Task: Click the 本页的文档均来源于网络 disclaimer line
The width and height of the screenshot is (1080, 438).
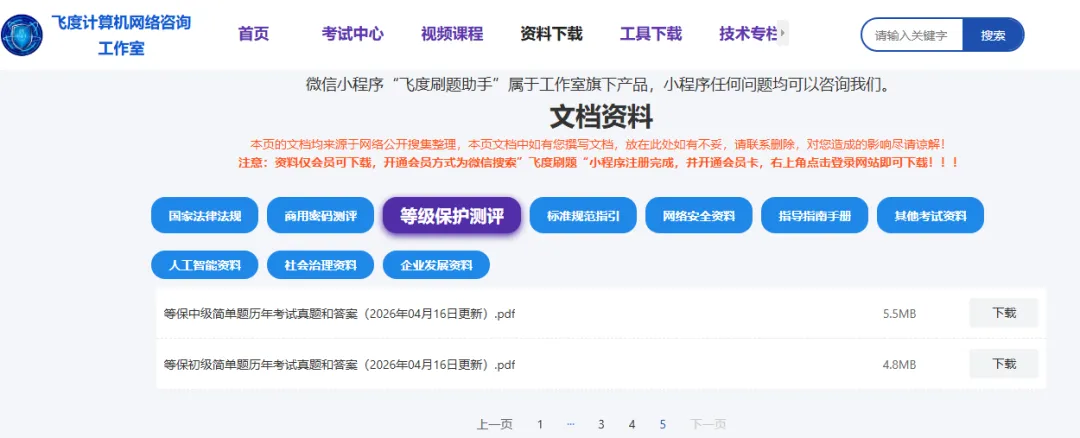Action: click(598, 145)
